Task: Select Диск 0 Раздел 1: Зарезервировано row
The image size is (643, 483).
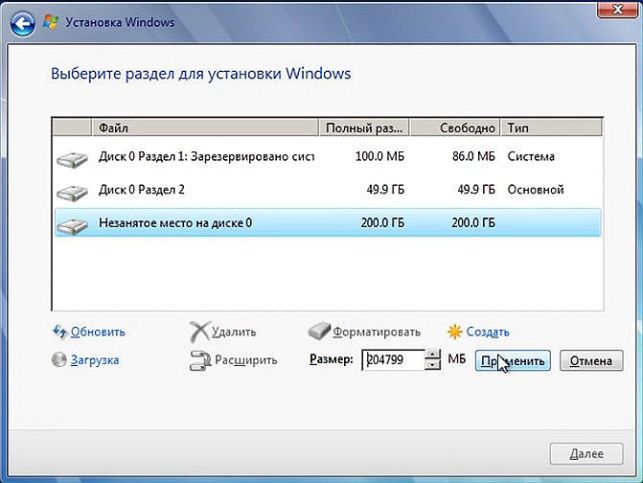Action: pos(328,157)
